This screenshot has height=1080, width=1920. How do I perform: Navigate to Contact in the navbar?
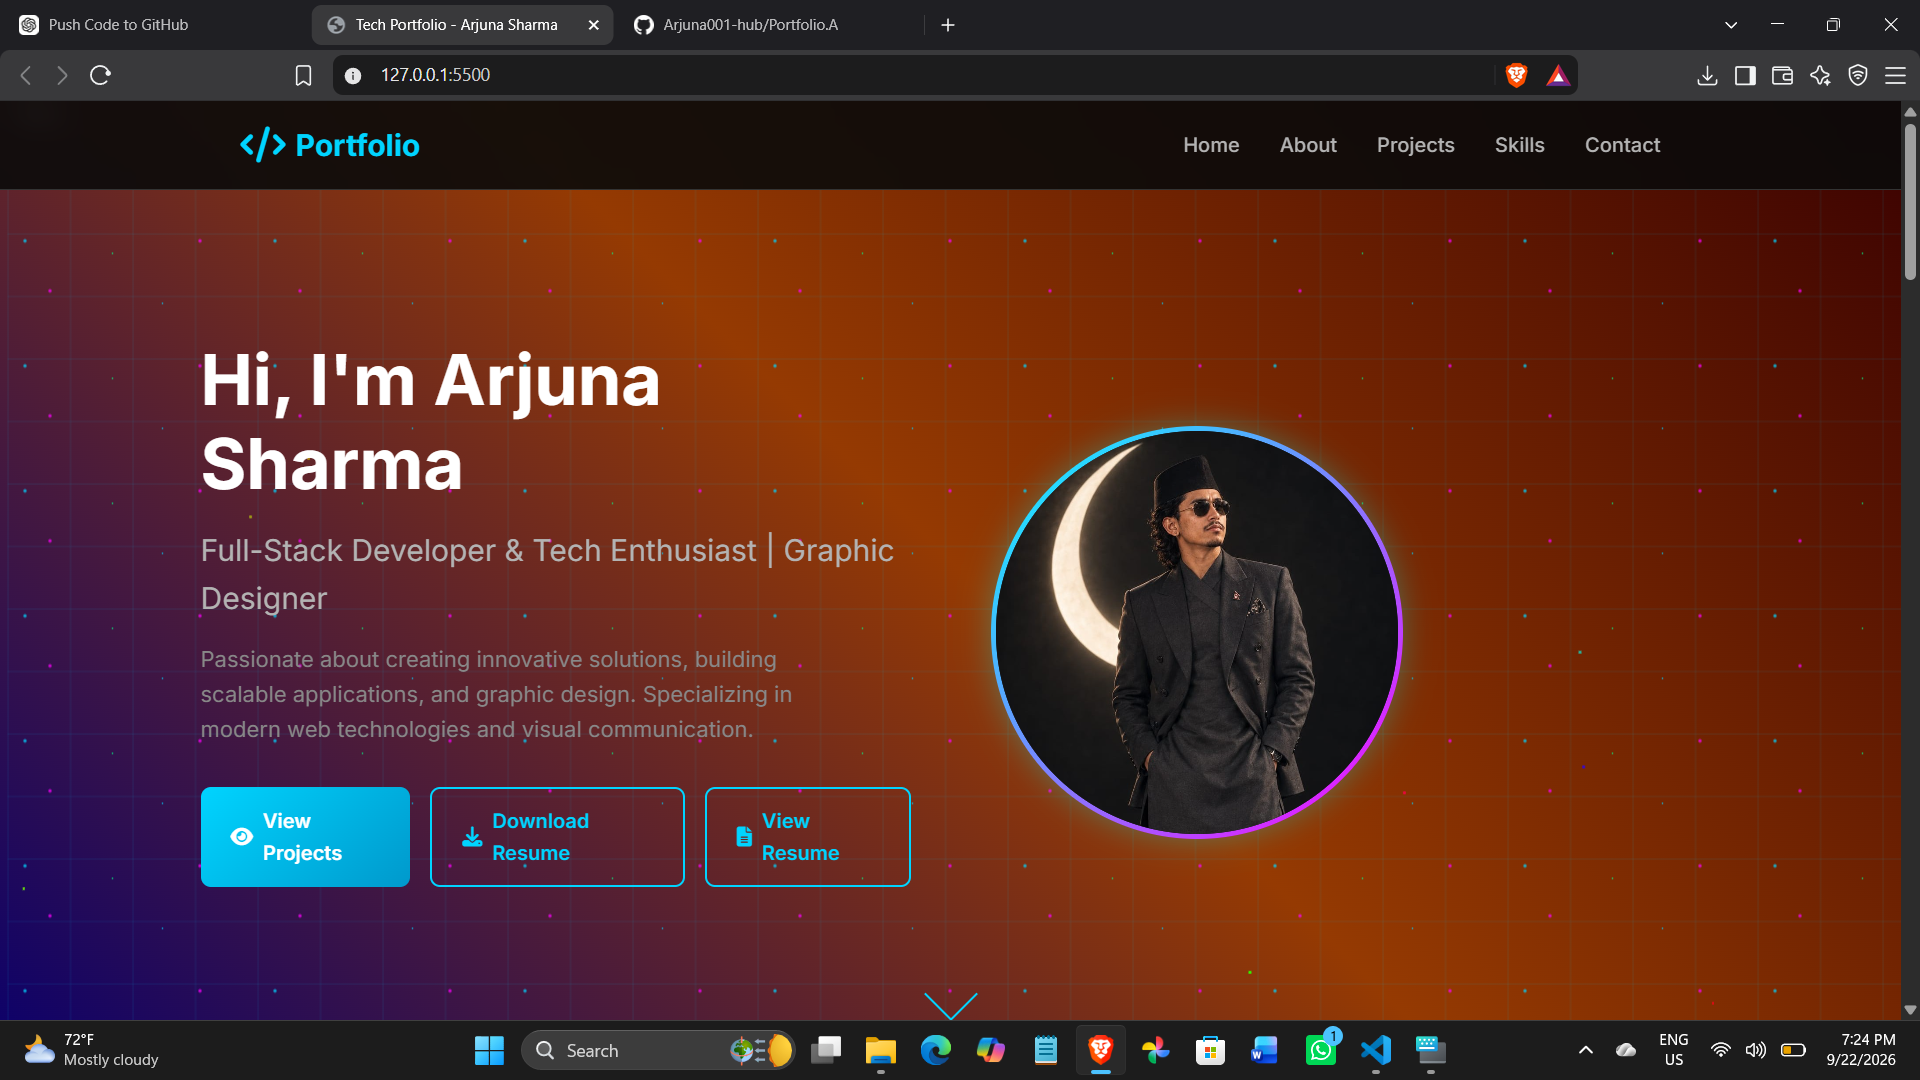[1622, 145]
